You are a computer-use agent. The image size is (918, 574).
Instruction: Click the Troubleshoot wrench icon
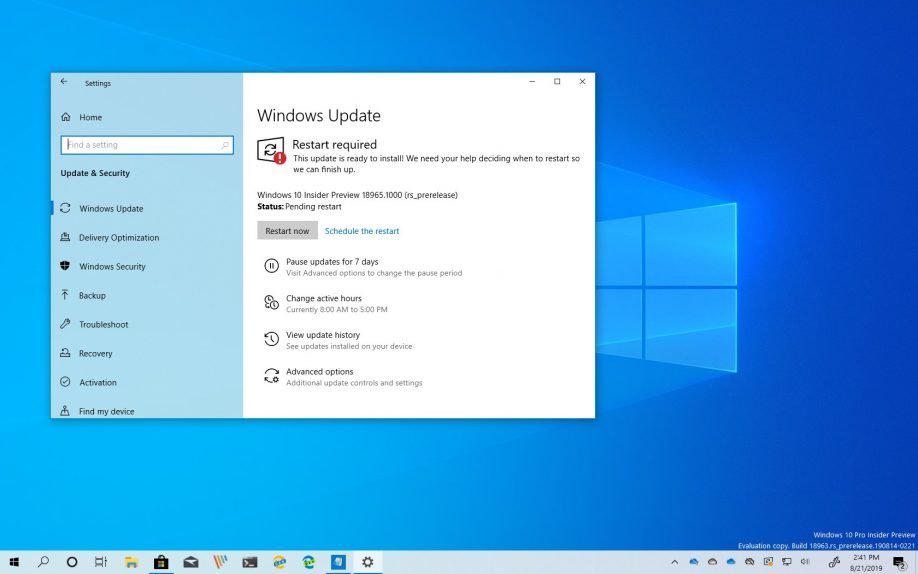click(x=65, y=325)
